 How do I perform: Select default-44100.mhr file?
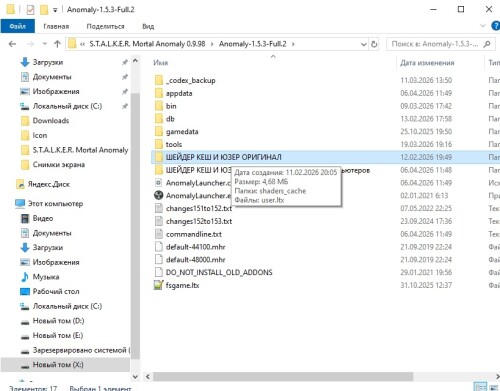point(195,247)
